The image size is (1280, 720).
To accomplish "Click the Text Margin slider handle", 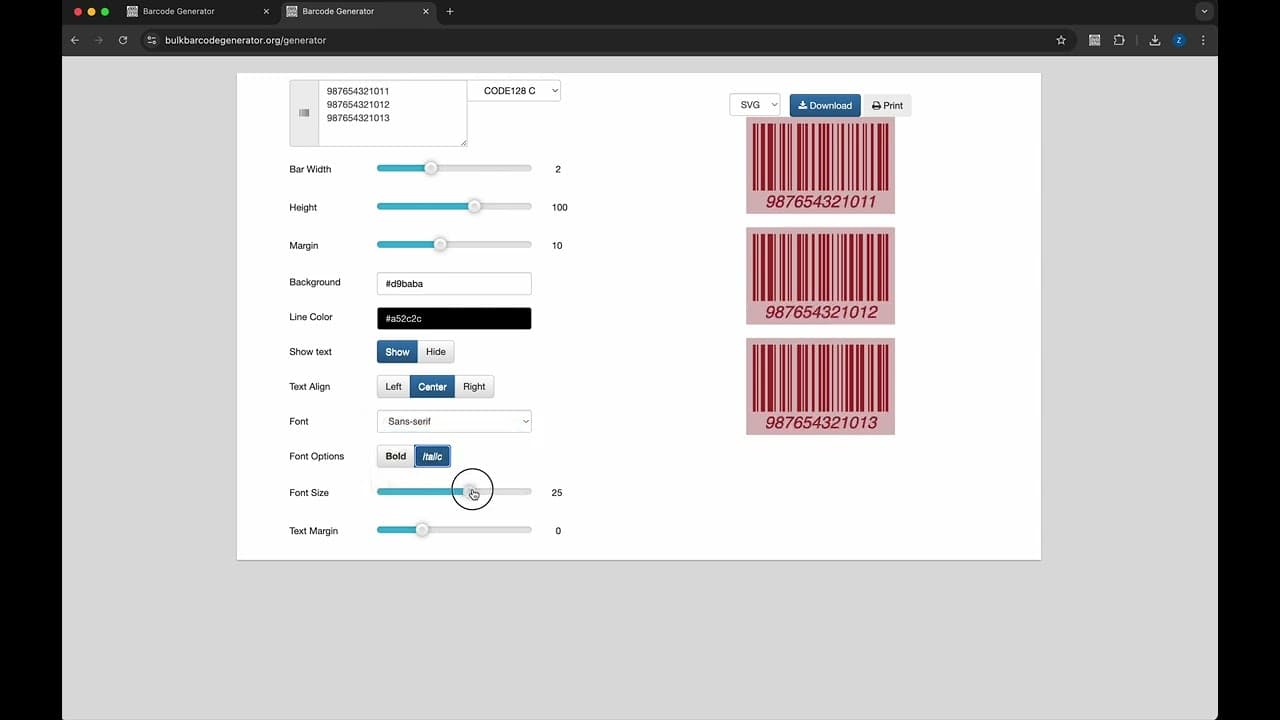I will click(422, 529).
